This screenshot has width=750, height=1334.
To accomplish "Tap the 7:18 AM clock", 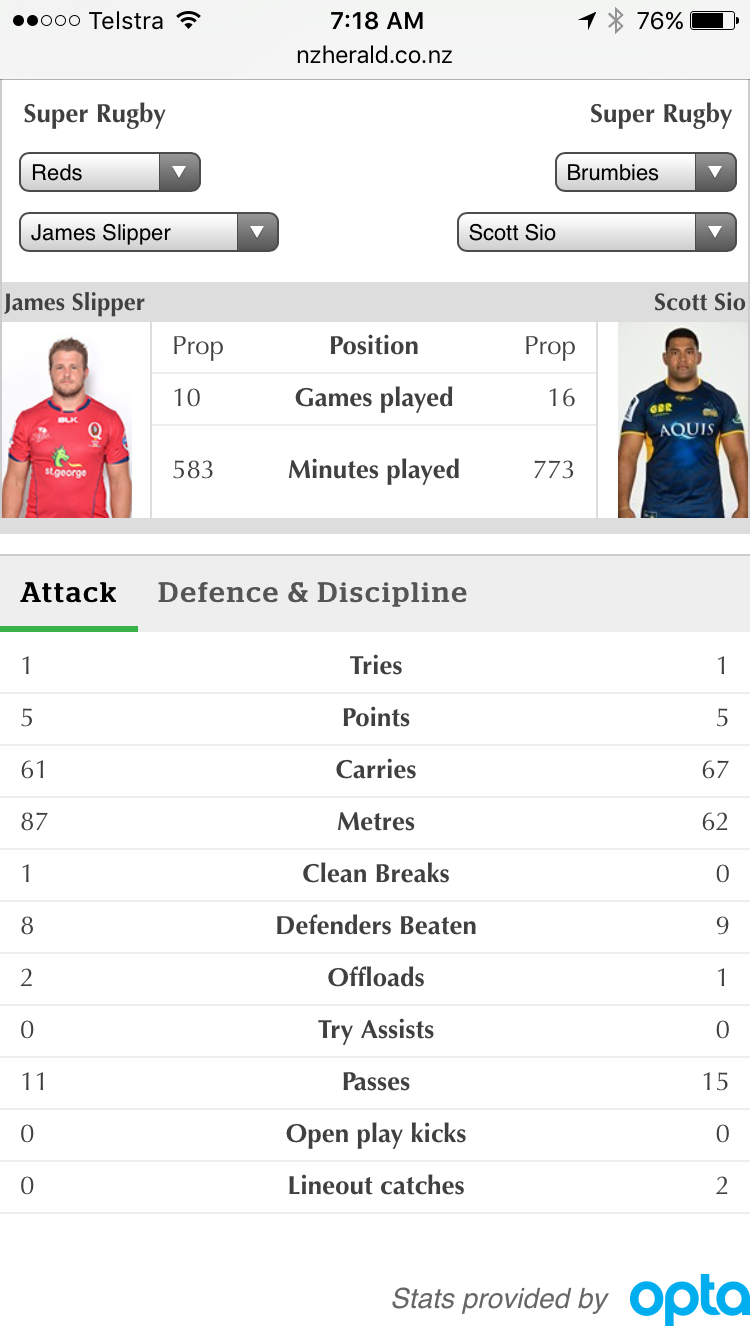I will 377,20.
